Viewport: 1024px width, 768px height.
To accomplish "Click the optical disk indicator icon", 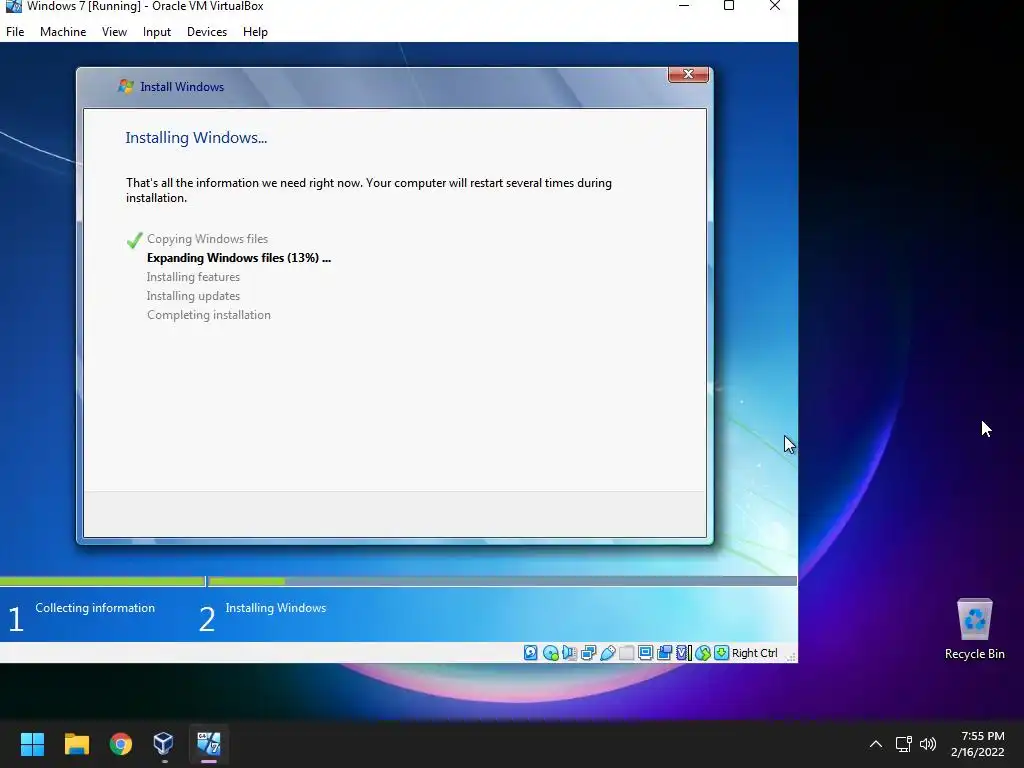I will [x=550, y=652].
